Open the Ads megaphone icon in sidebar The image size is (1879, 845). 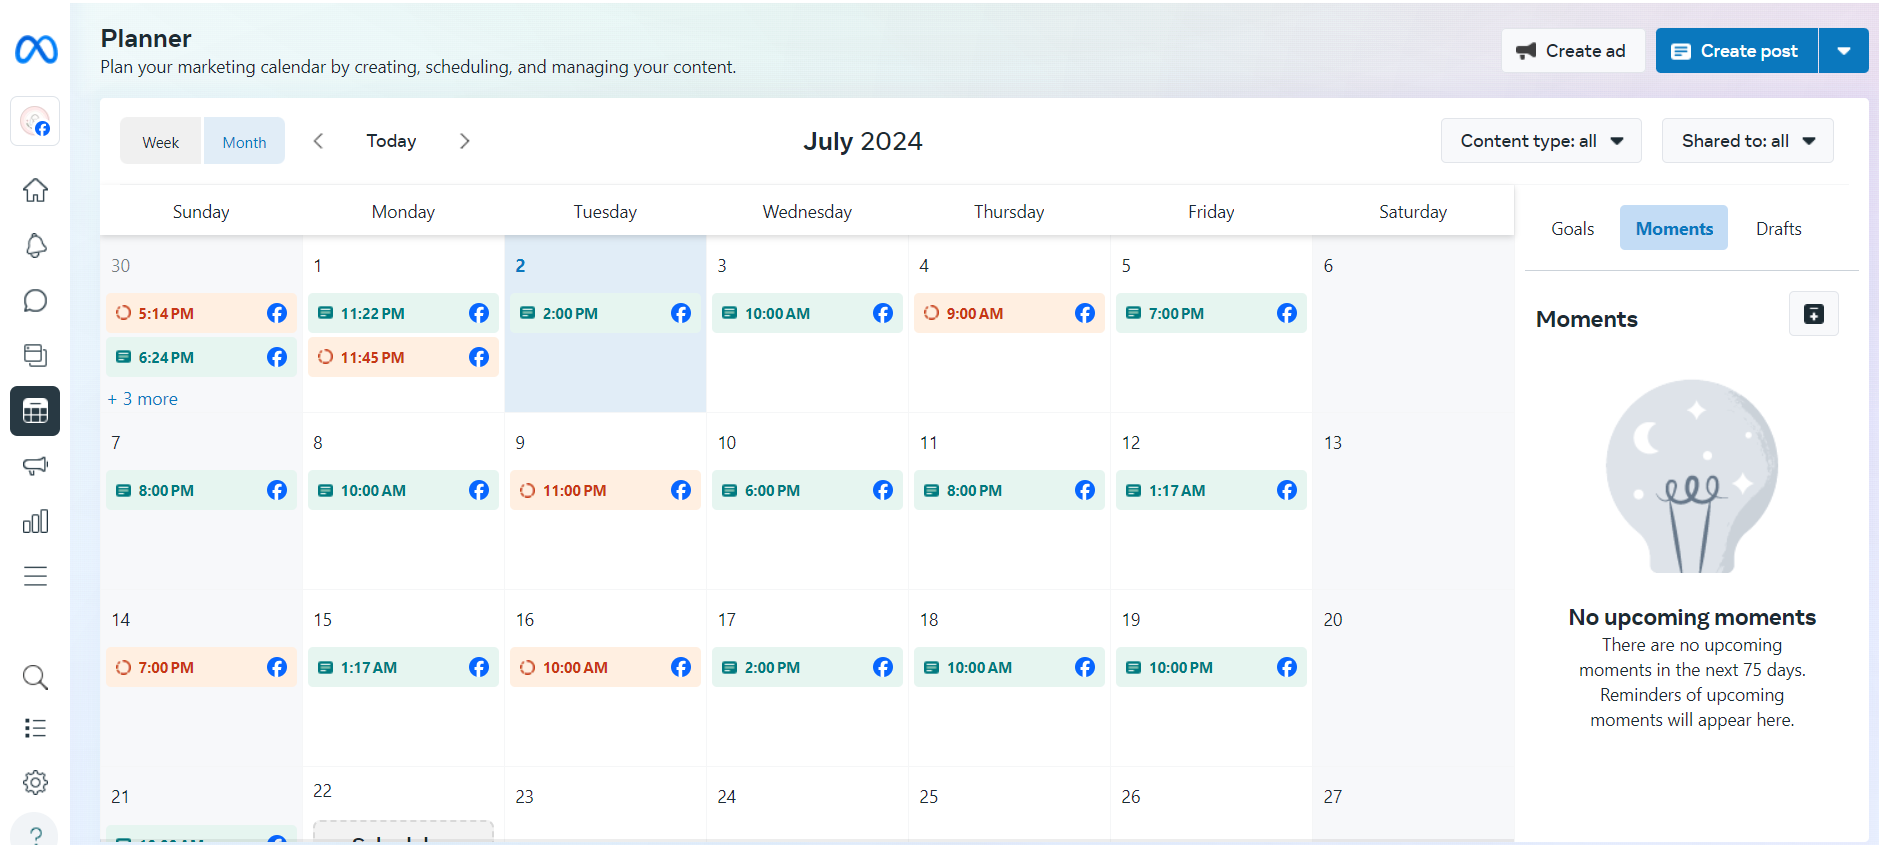35,466
